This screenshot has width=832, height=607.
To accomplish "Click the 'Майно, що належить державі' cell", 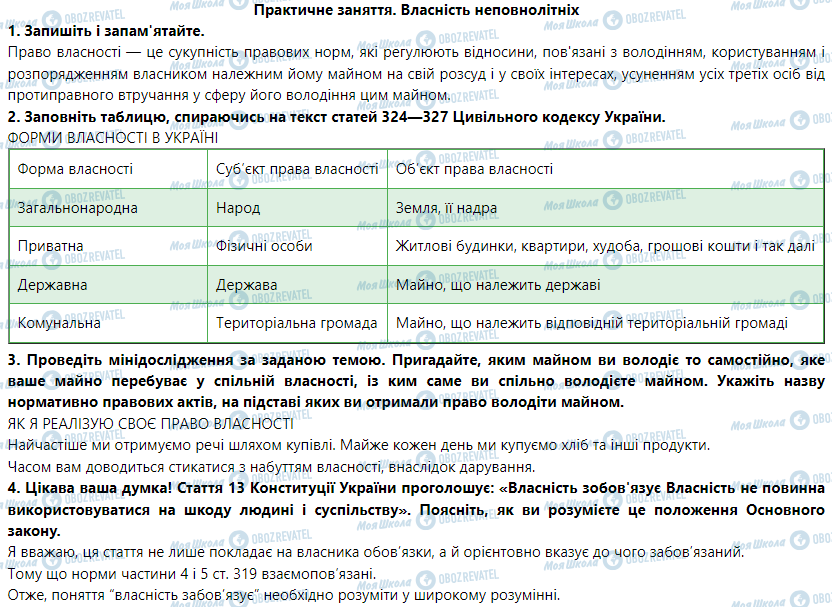I will (x=497, y=285).
